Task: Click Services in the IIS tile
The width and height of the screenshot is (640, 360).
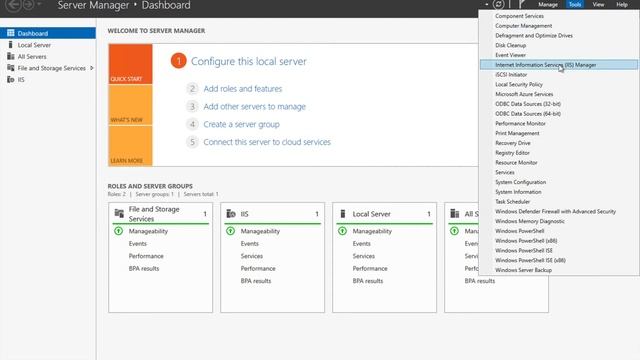Action: (252, 256)
